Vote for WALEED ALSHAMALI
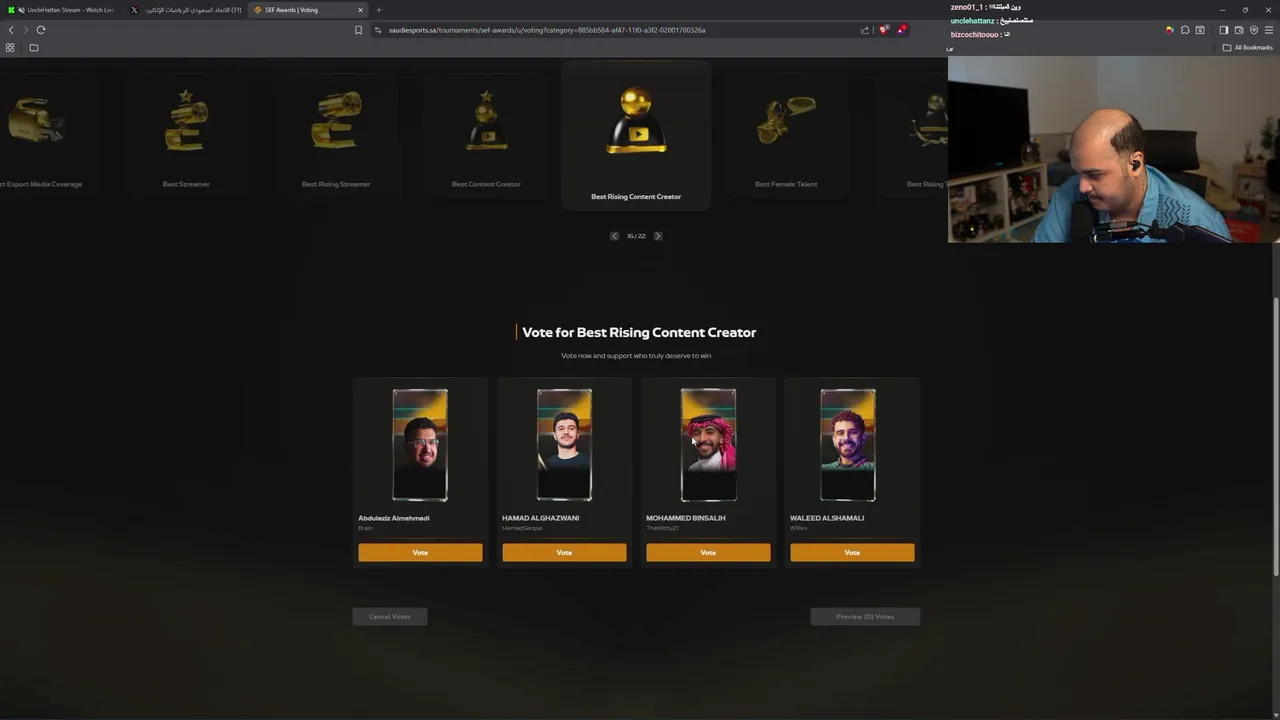Screen dimensions: 1280x720 click(x=852, y=552)
